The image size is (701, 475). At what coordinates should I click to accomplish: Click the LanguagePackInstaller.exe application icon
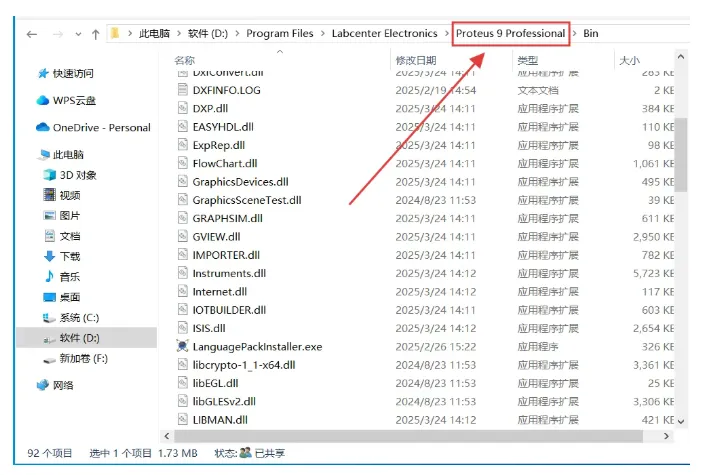182,346
